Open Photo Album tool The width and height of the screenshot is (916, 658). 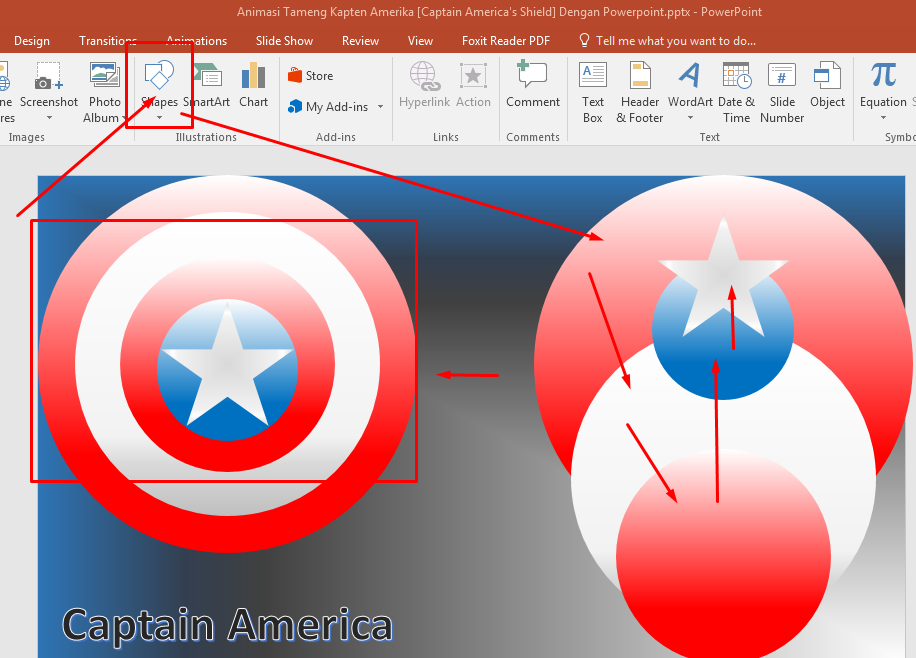click(105, 92)
